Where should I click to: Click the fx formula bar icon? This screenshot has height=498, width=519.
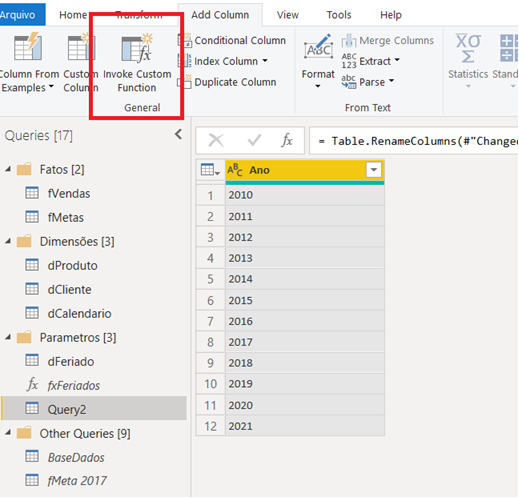point(287,140)
